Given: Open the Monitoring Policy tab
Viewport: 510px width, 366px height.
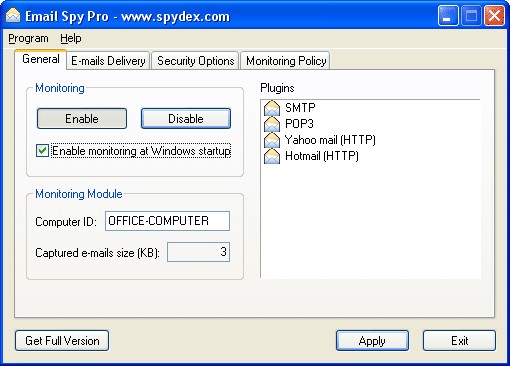Looking at the screenshot, I should point(286,61).
